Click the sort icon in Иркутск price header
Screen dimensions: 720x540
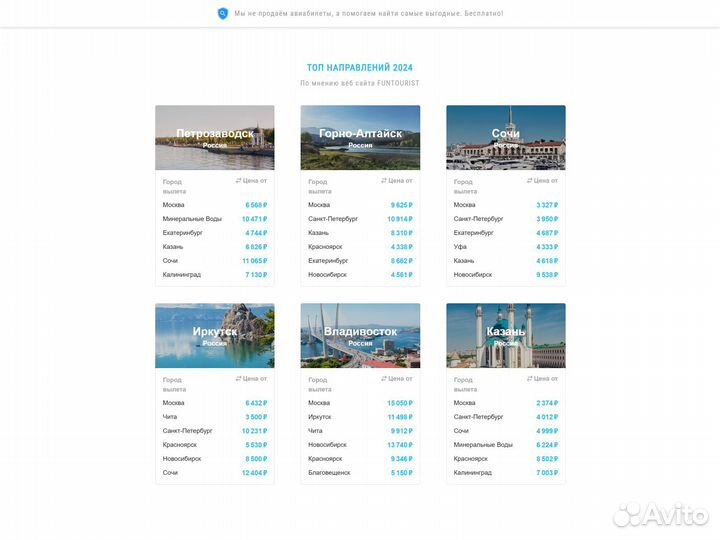(239, 379)
